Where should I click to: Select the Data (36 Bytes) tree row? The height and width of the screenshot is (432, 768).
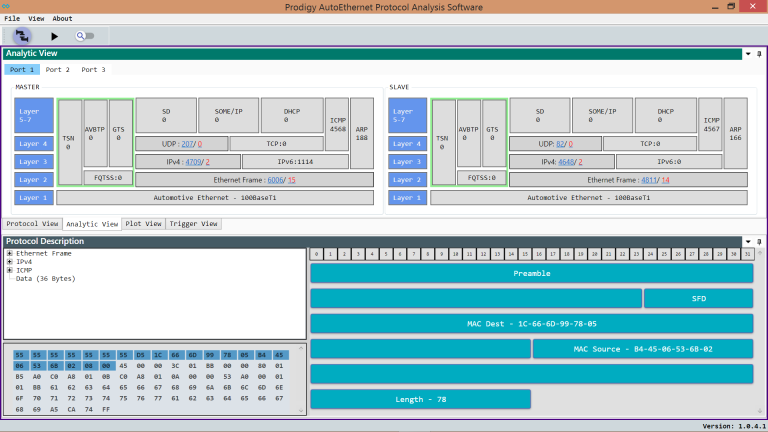tap(46, 279)
